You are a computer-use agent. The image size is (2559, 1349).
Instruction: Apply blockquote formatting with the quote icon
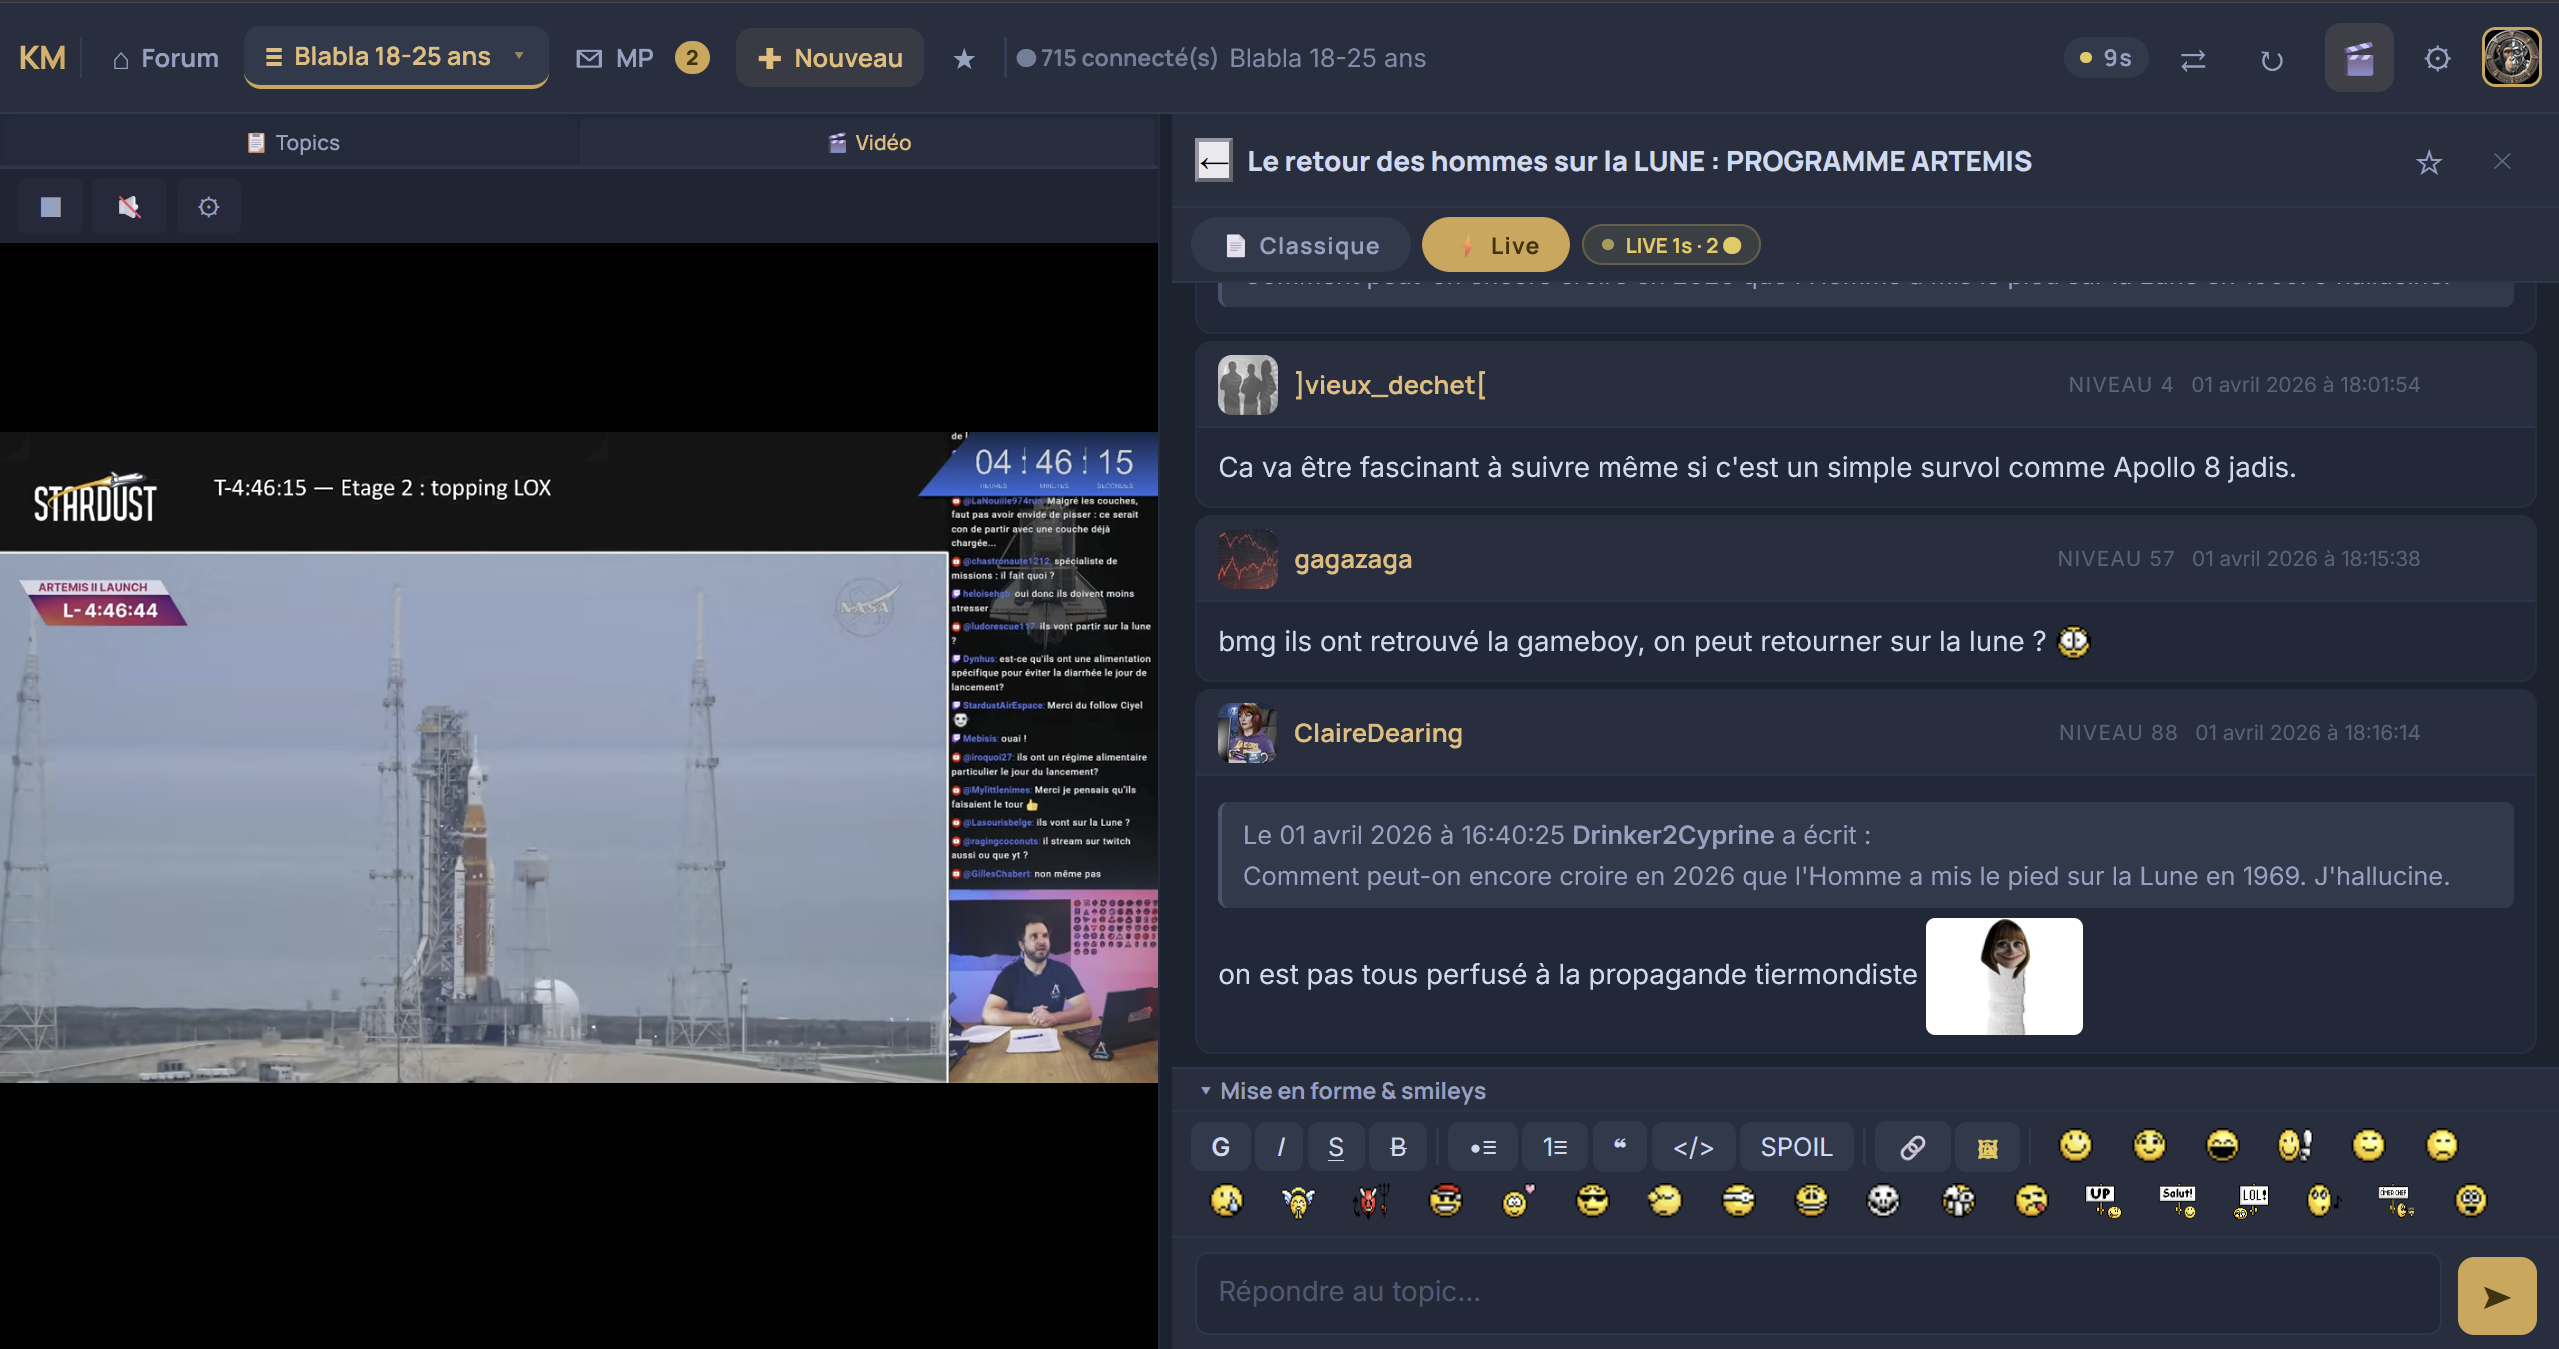point(1620,1147)
